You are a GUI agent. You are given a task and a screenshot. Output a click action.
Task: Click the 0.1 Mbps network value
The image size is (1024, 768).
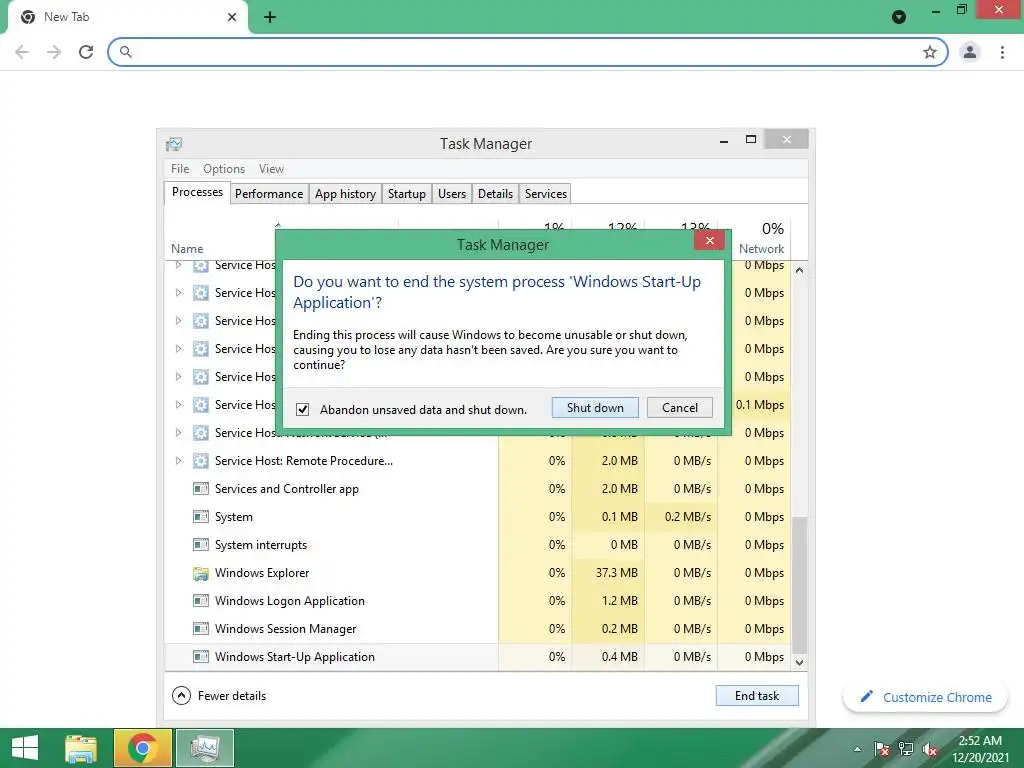(x=760, y=405)
